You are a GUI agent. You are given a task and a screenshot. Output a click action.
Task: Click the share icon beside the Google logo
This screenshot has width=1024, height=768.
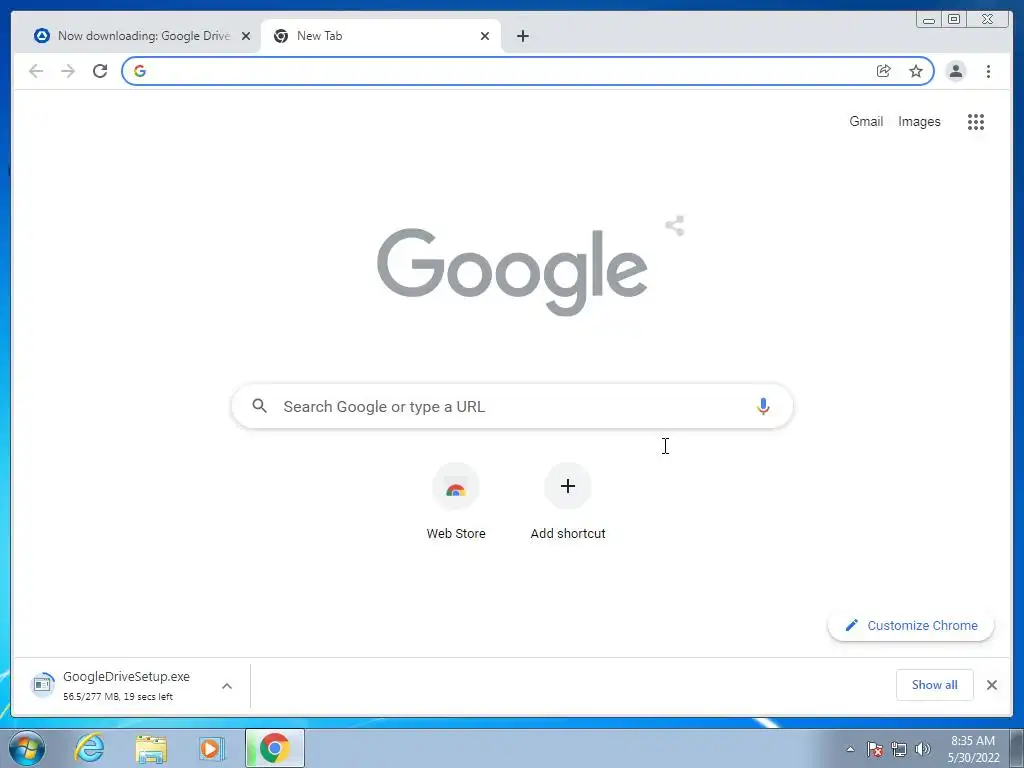click(x=675, y=226)
